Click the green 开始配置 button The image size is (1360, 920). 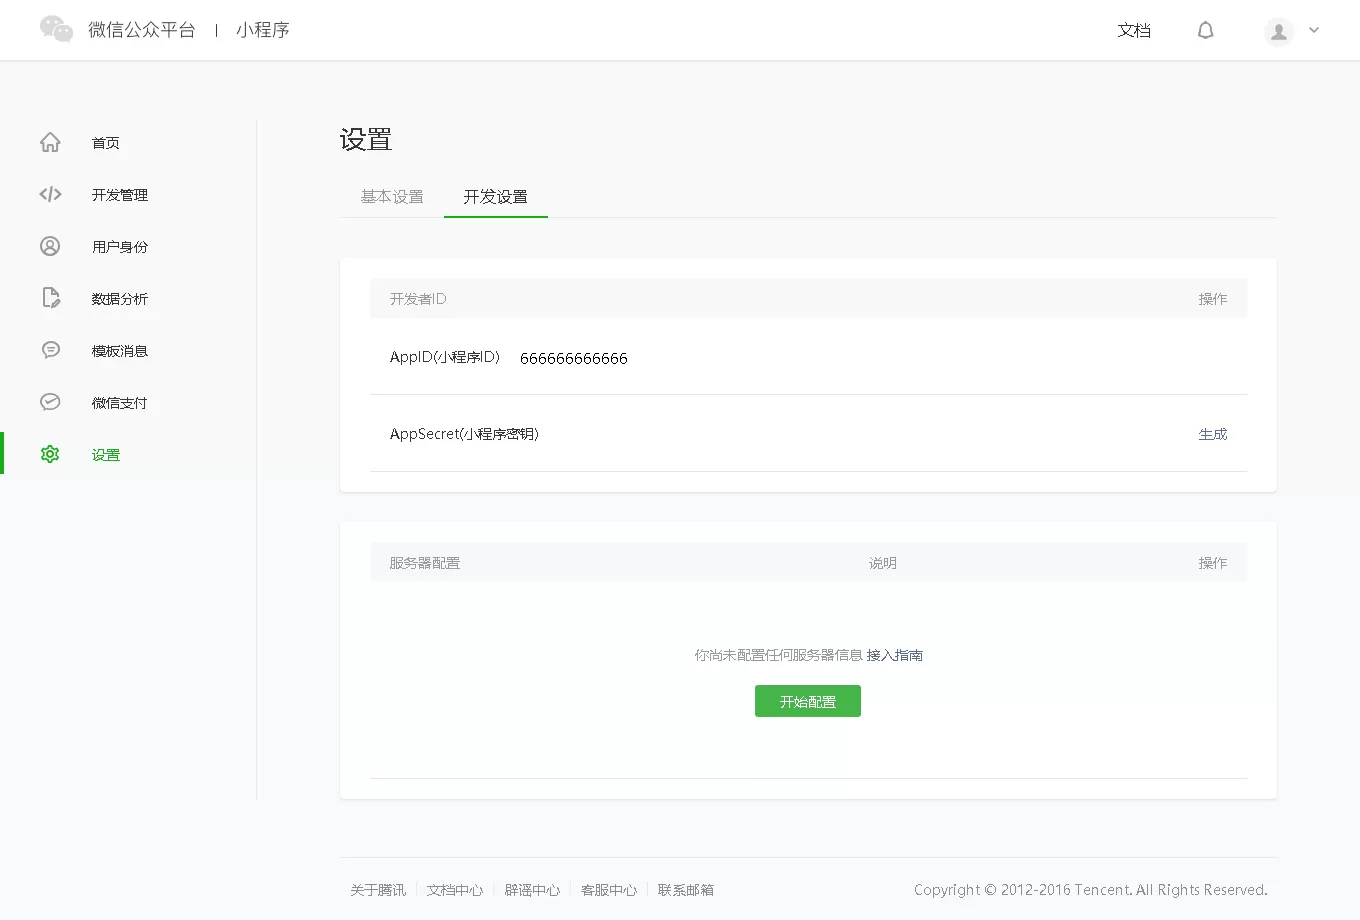pos(808,701)
